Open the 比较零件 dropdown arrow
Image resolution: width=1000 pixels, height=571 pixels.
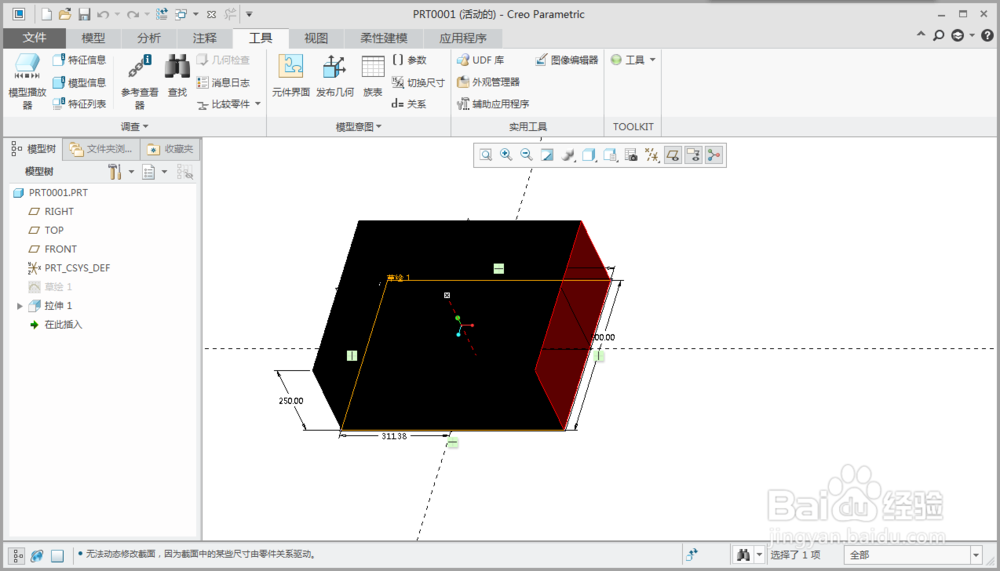click(258, 103)
